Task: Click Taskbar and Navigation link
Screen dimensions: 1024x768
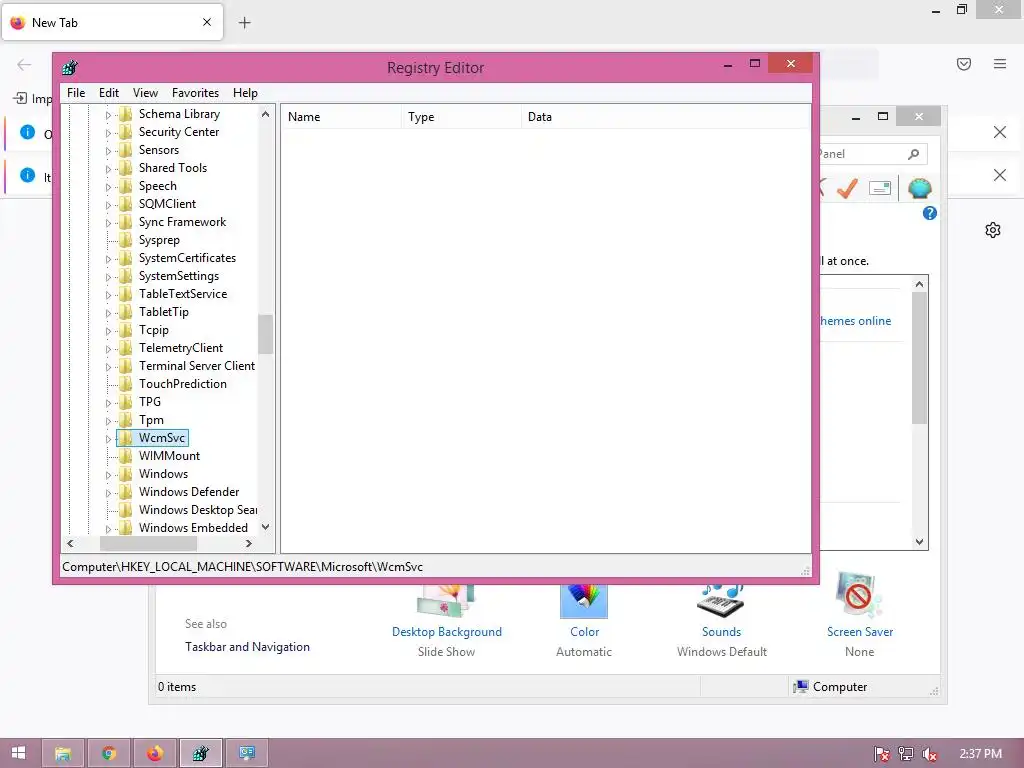Action: pyautogui.click(x=247, y=647)
